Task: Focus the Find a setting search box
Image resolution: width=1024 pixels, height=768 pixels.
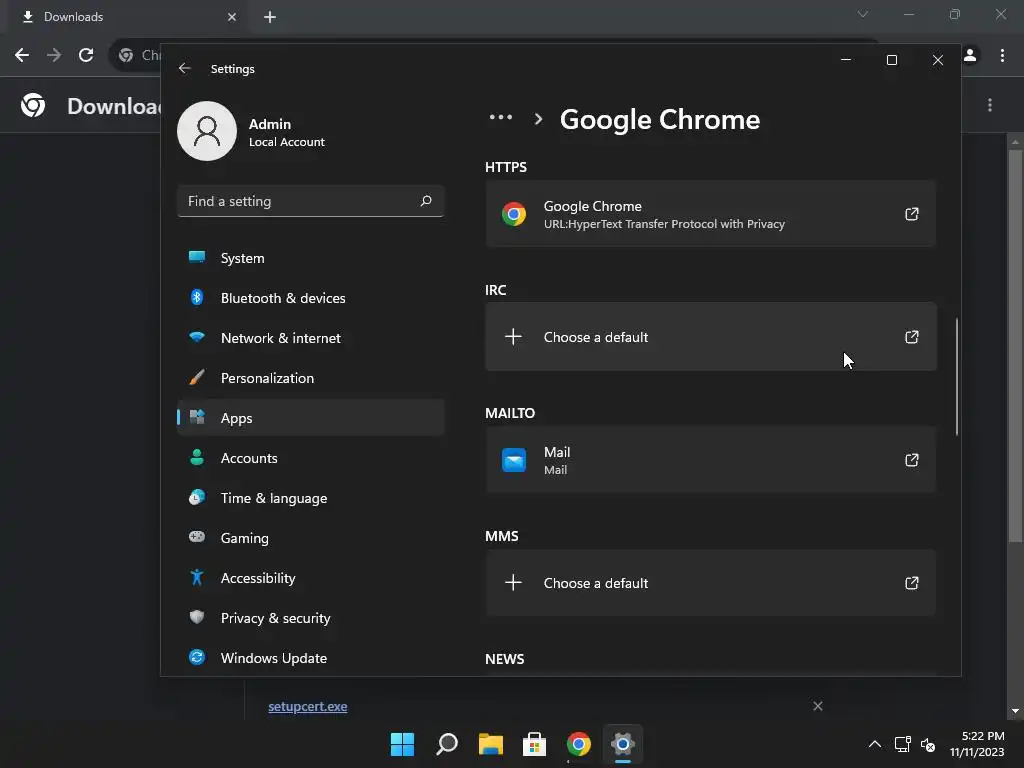Action: [x=311, y=201]
